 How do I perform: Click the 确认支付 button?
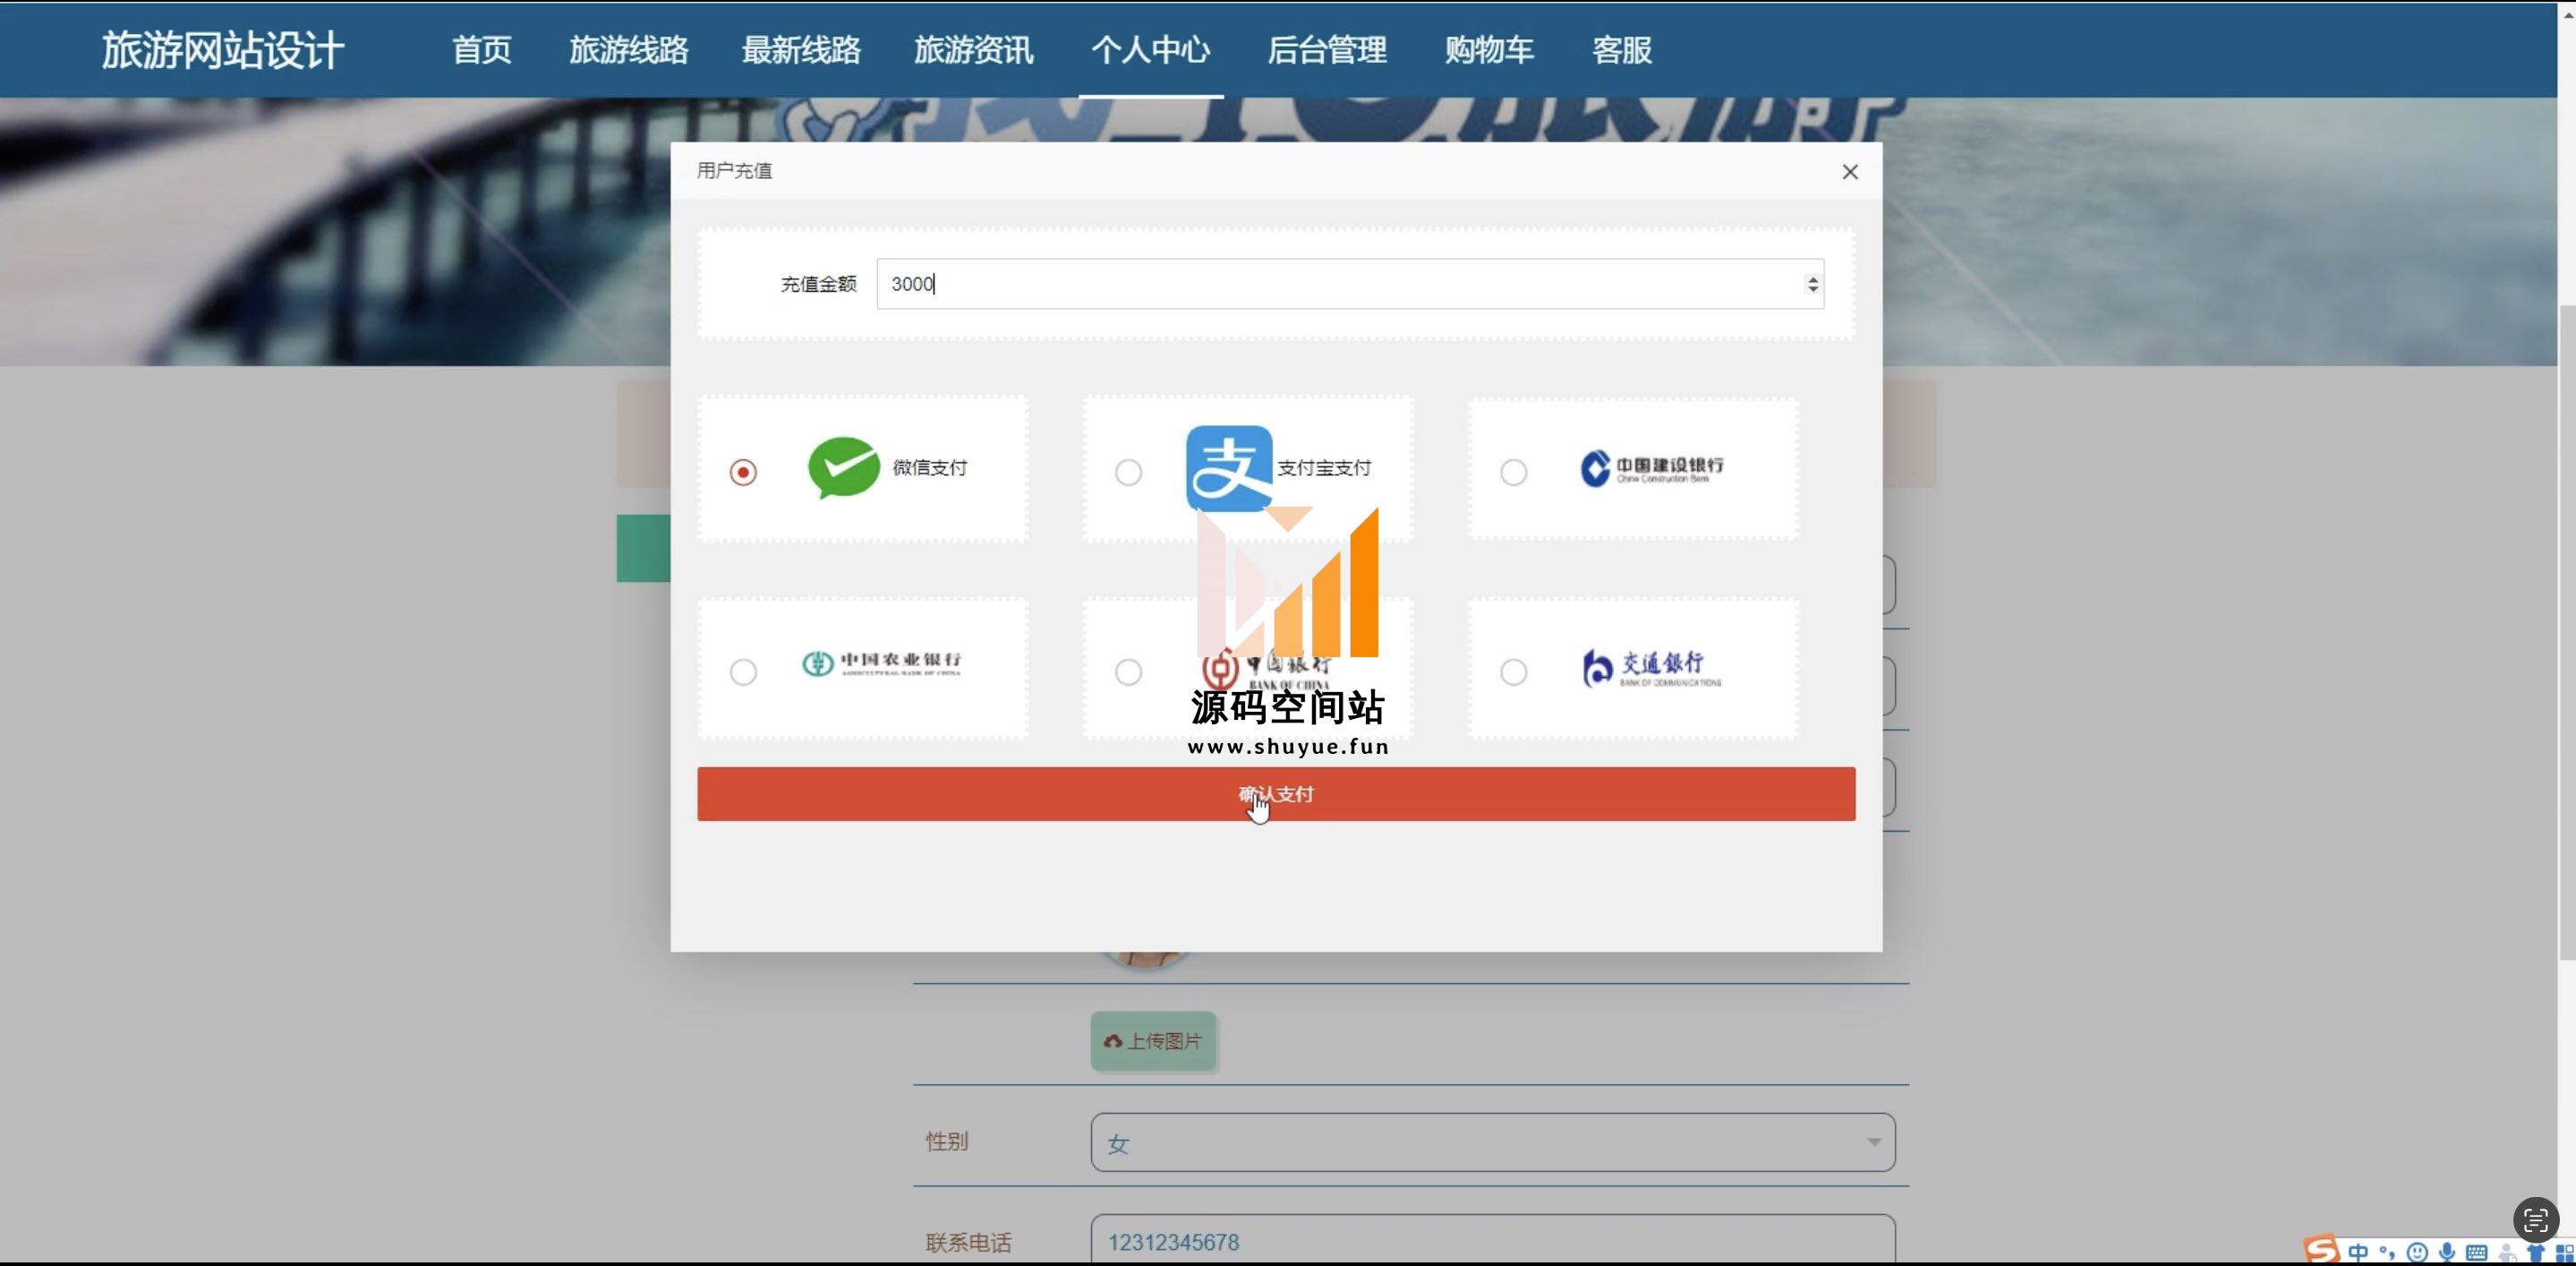(1276, 794)
